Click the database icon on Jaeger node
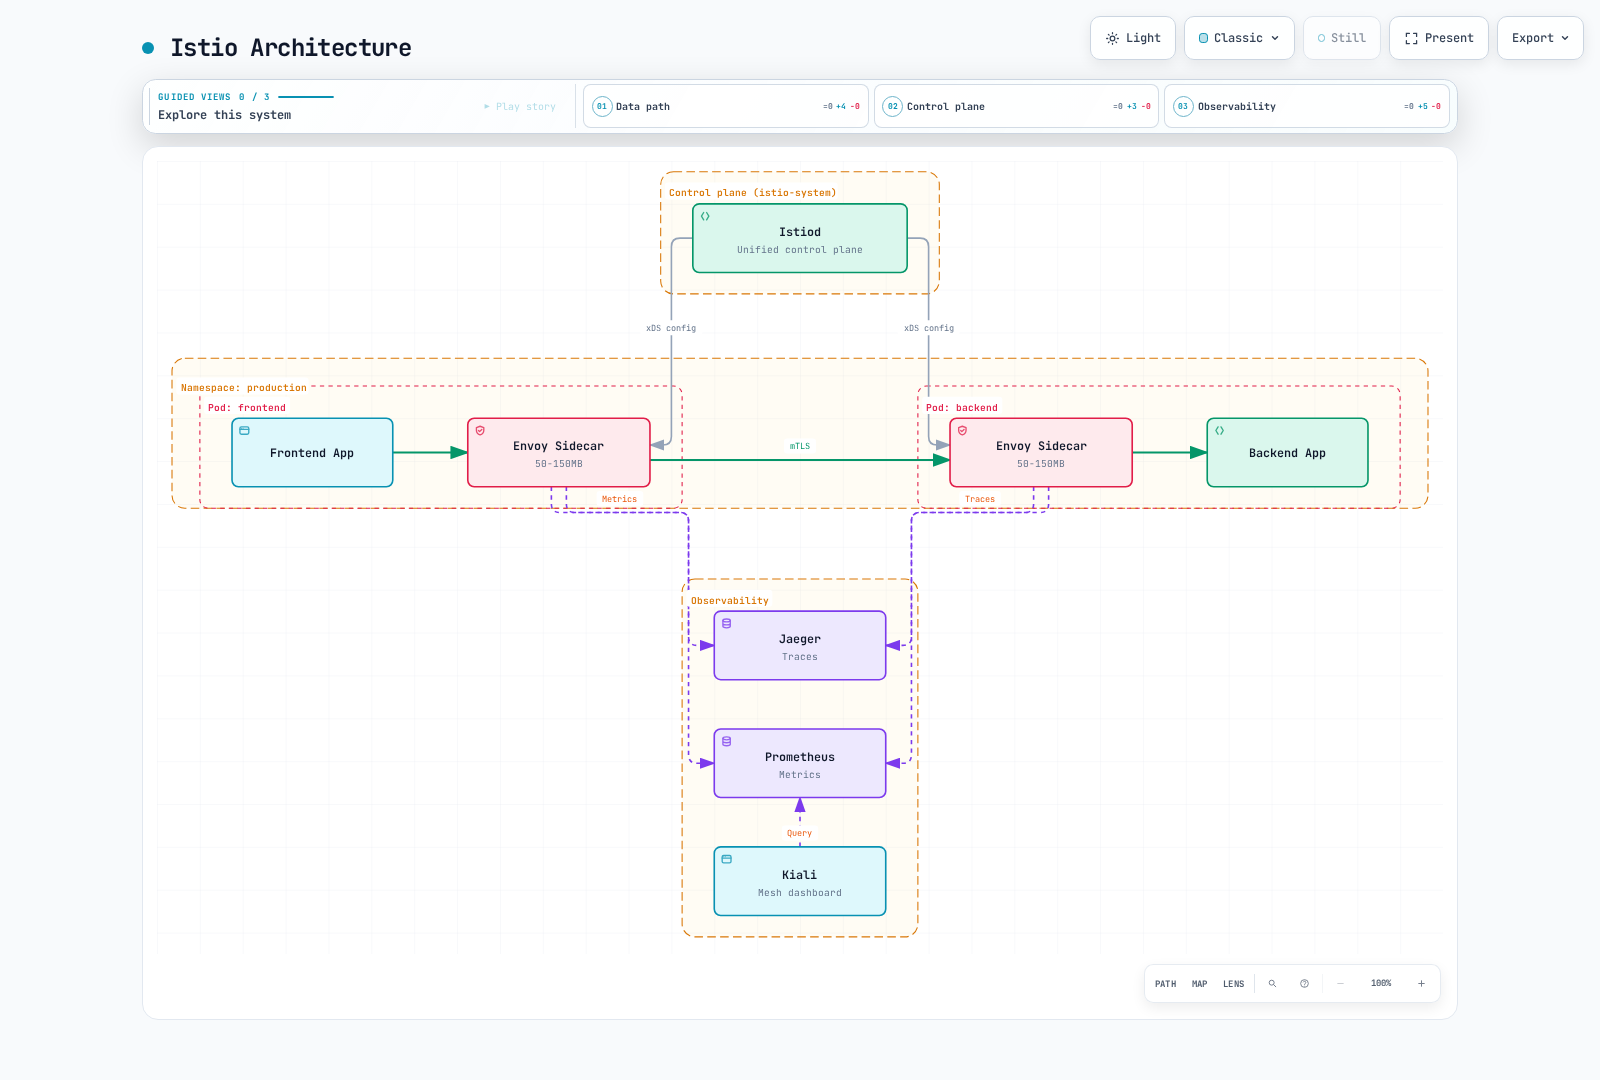Image resolution: width=1600 pixels, height=1080 pixels. point(726,624)
